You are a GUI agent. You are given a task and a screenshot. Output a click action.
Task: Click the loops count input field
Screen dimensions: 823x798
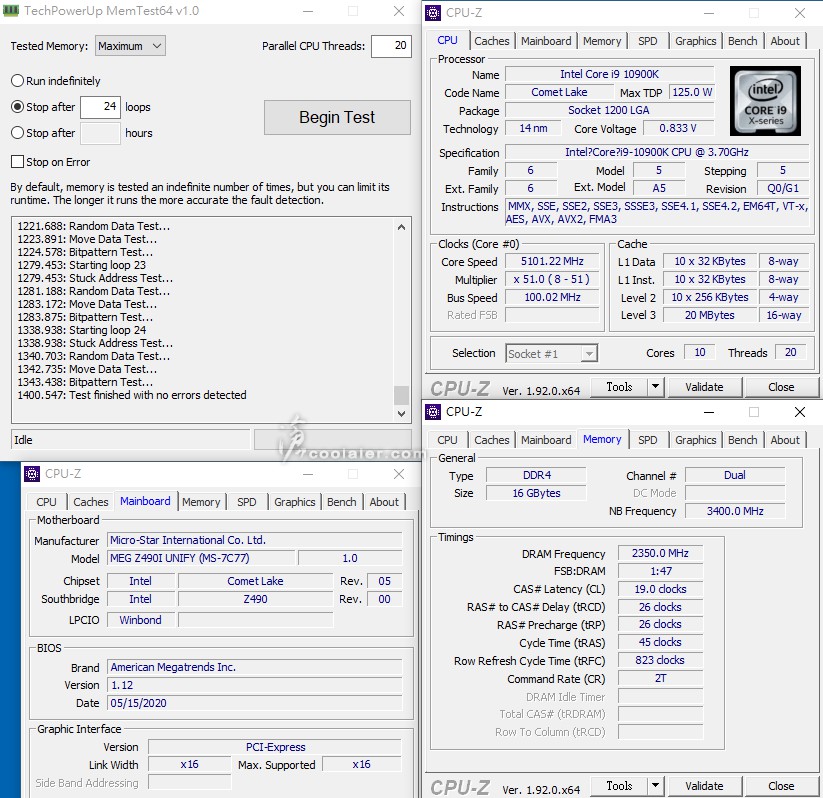click(x=100, y=107)
